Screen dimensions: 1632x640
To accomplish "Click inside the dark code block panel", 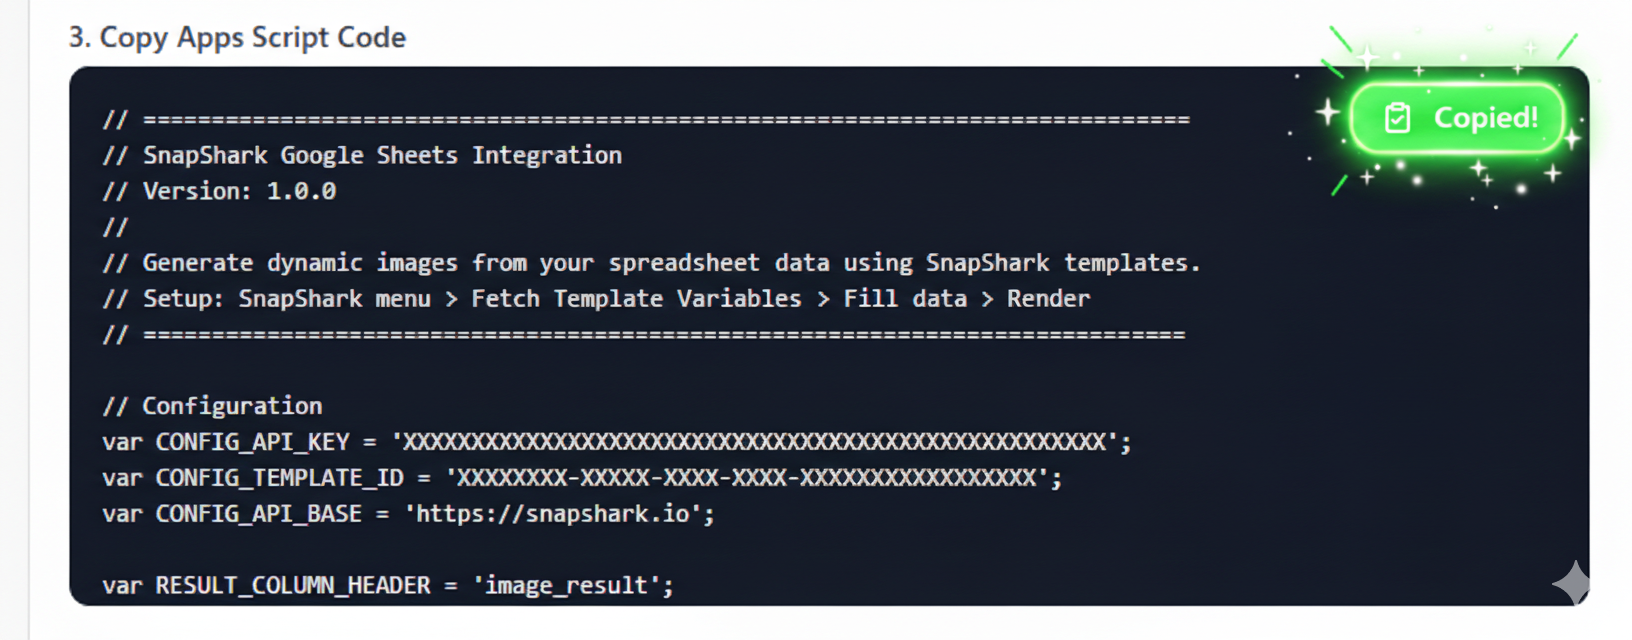I will click(700, 550).
